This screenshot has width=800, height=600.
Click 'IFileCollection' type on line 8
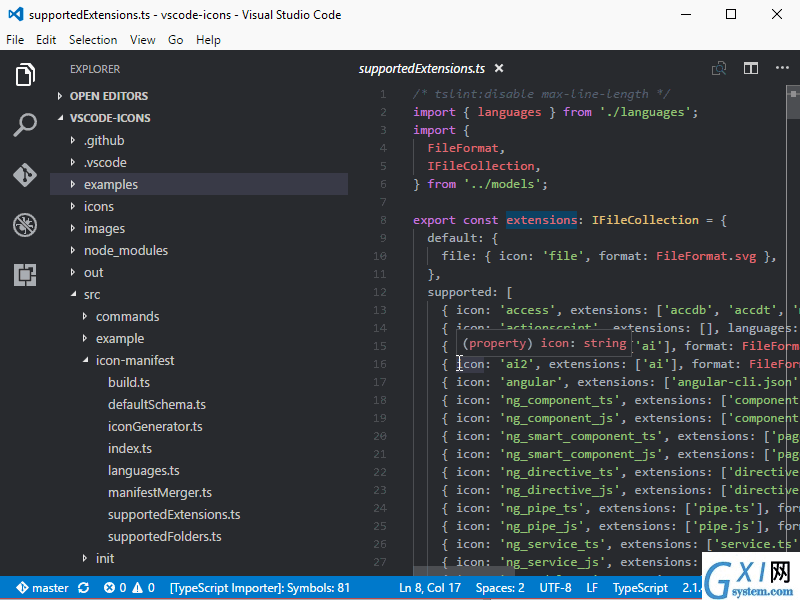(x=645, y=220)
